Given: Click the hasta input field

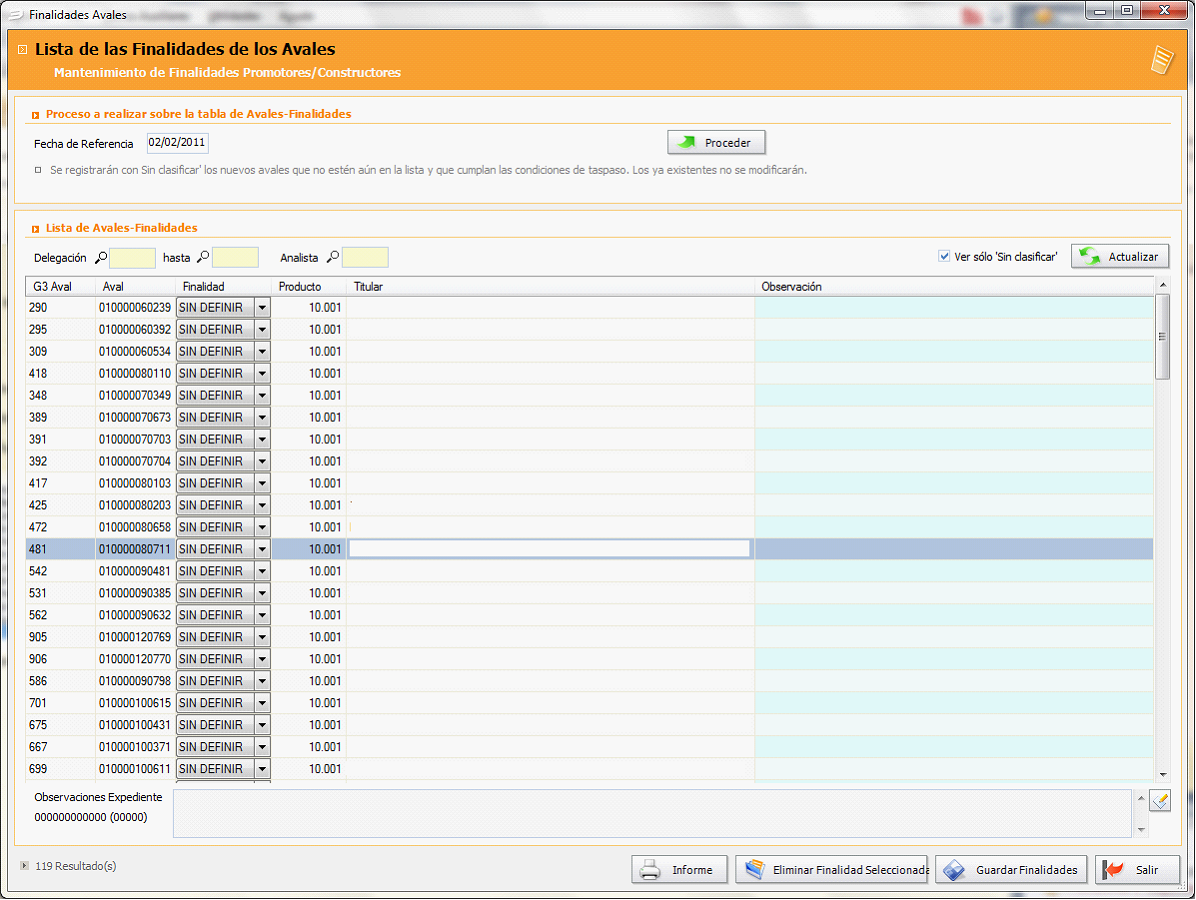Looking at the screenshot, I should (235, 258).
